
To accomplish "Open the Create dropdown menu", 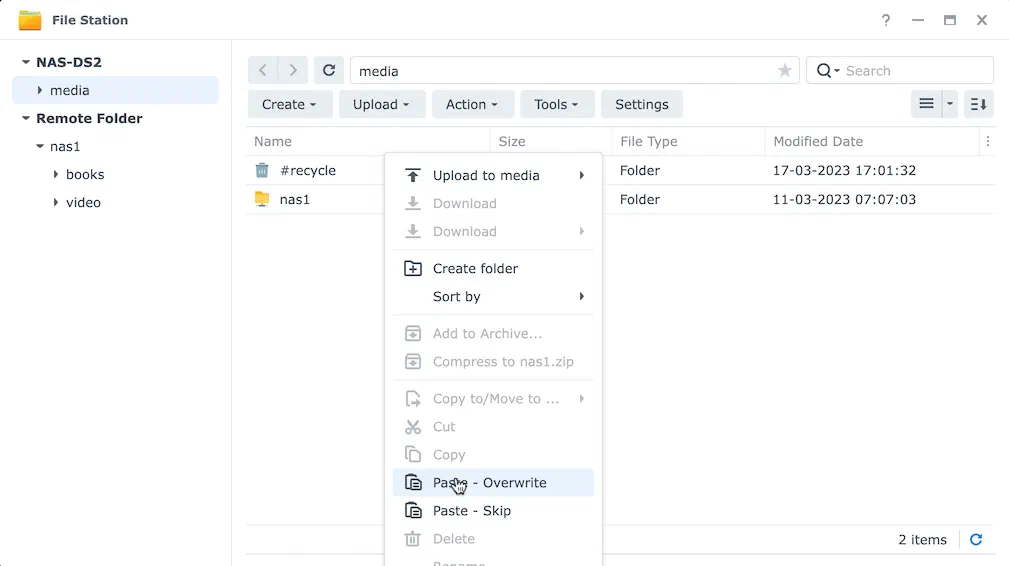I will [290, 104].
